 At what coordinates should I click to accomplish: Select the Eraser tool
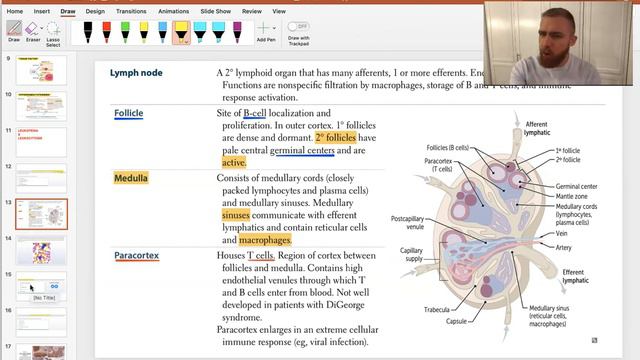32,31
